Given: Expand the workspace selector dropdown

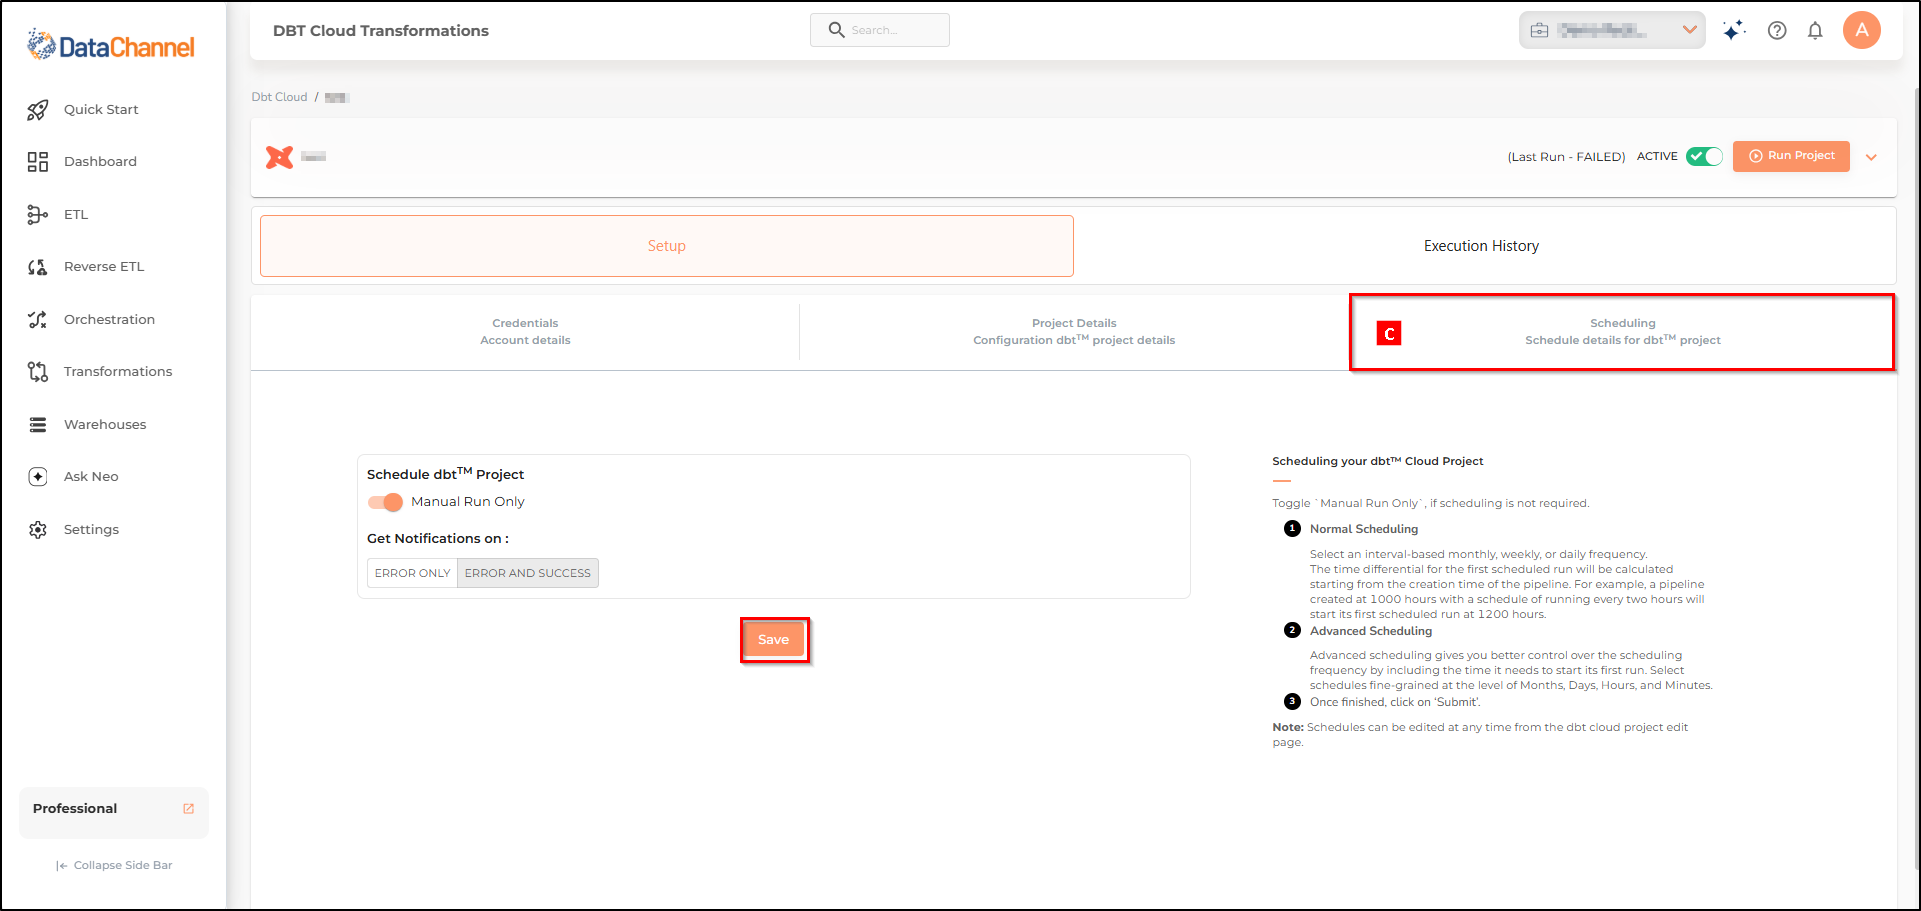Looking at the screenshot, I should click(x=1690, y=30).
